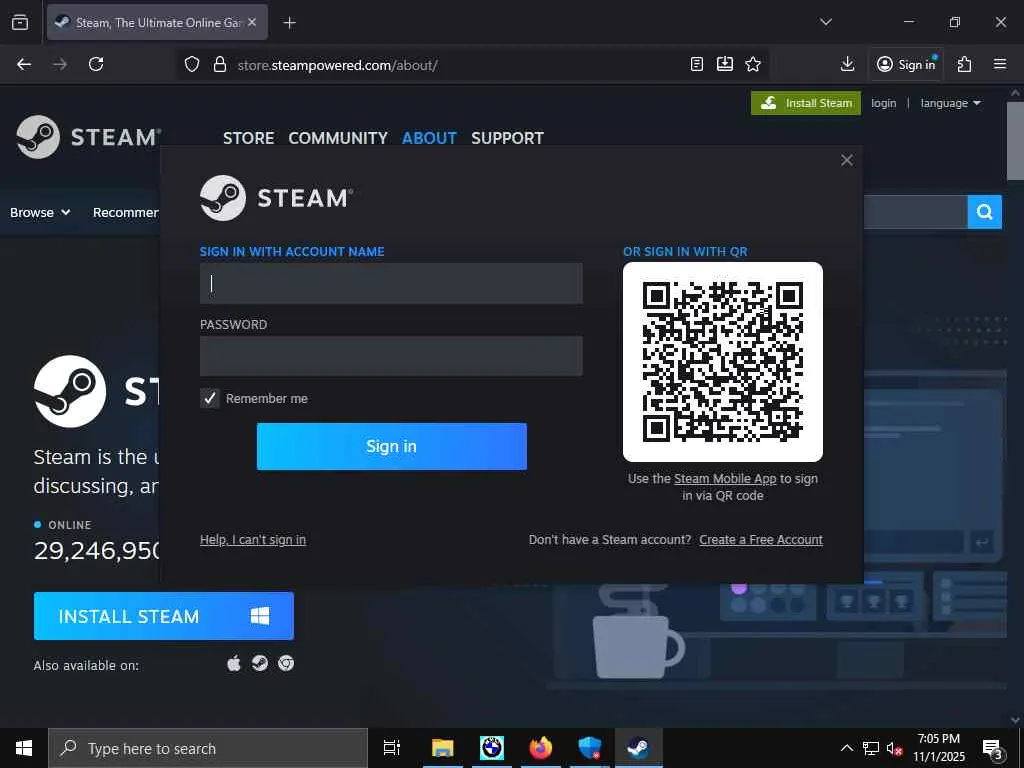This screenshot has width=1024, height=768.
Task: Open File Explorer from the taskbar
Action: (x=442, y=748)
